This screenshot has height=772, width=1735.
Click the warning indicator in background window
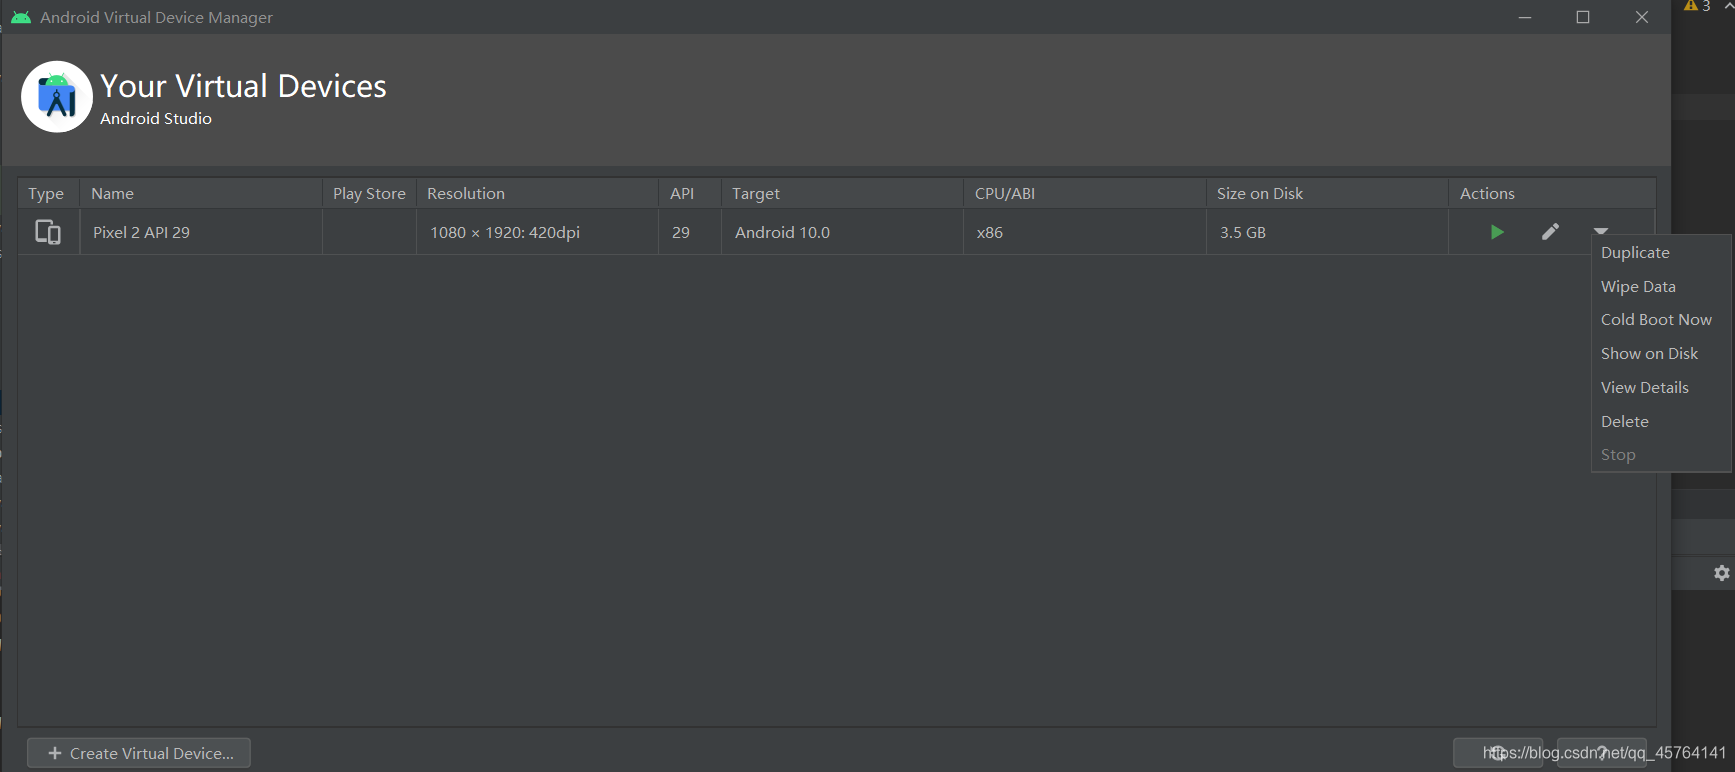(x=1697, y=6)
